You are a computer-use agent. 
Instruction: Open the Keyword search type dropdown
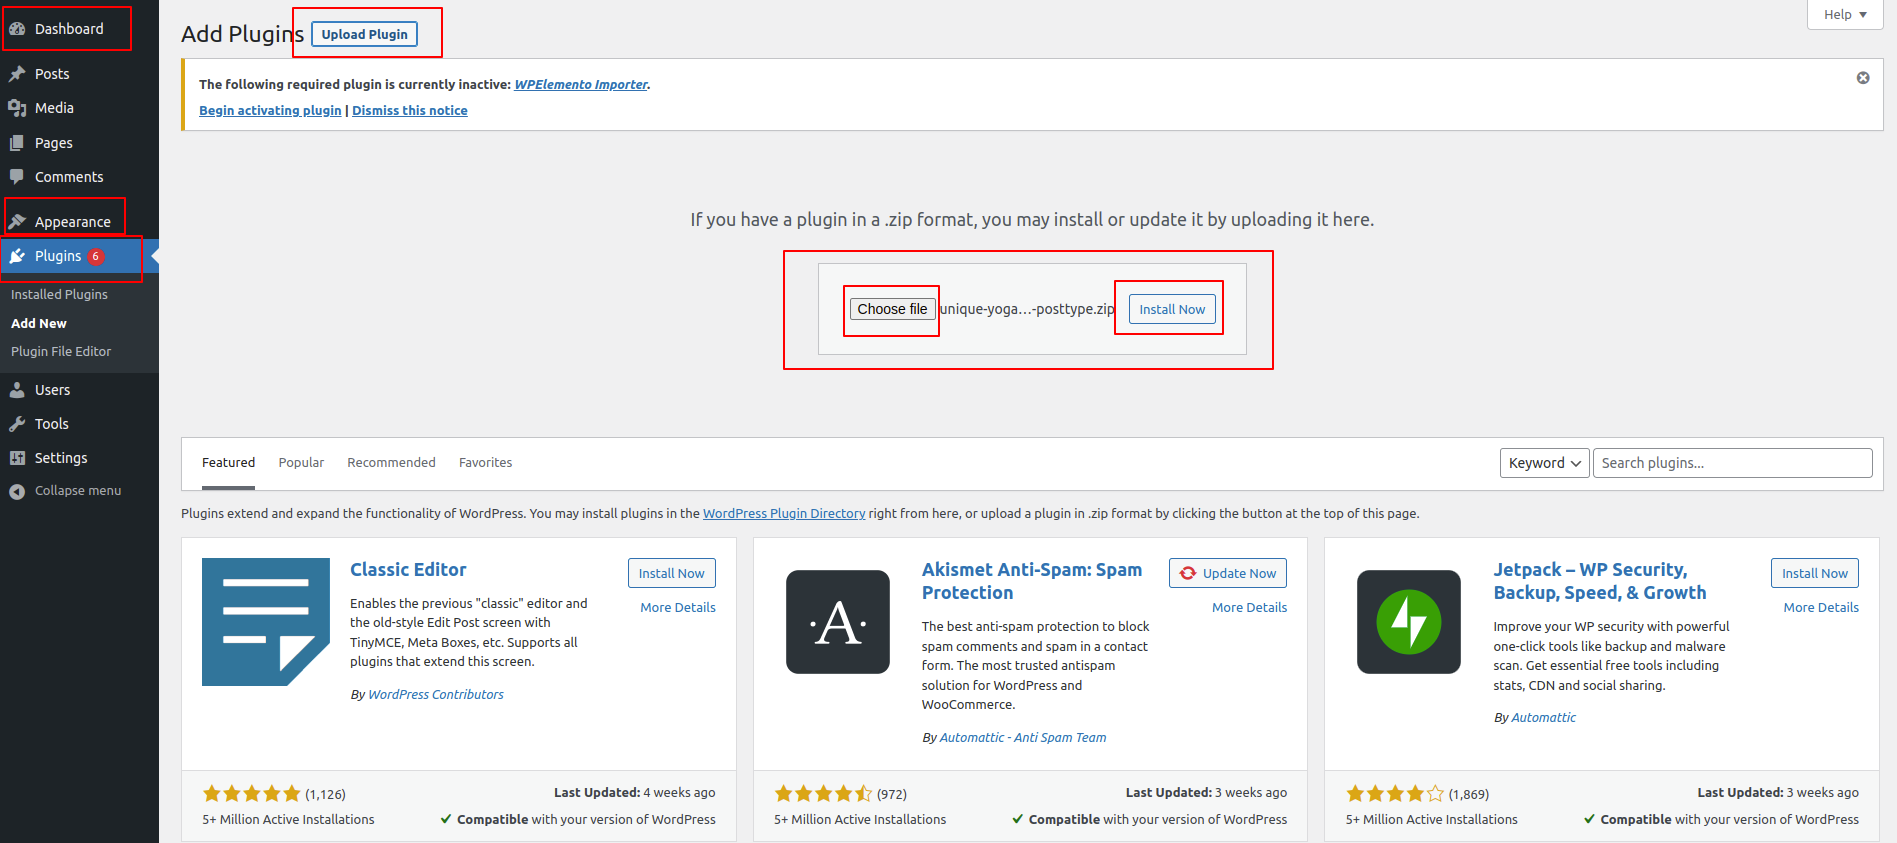pos(1544,463)
